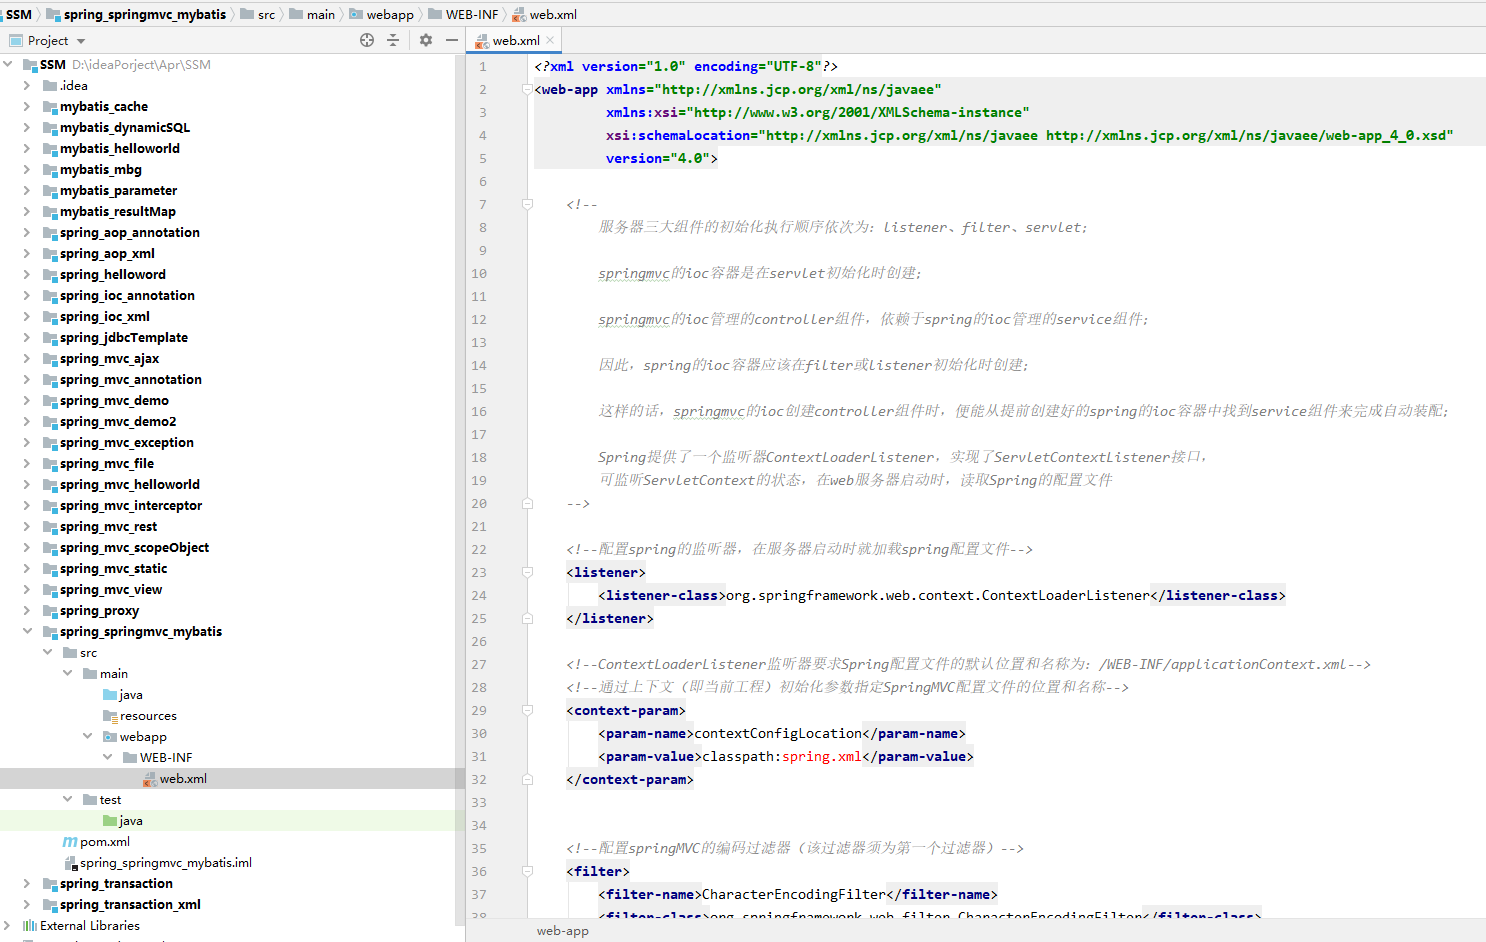Select the web.xml editor tab
The image size is (1486, 942).
516,40
